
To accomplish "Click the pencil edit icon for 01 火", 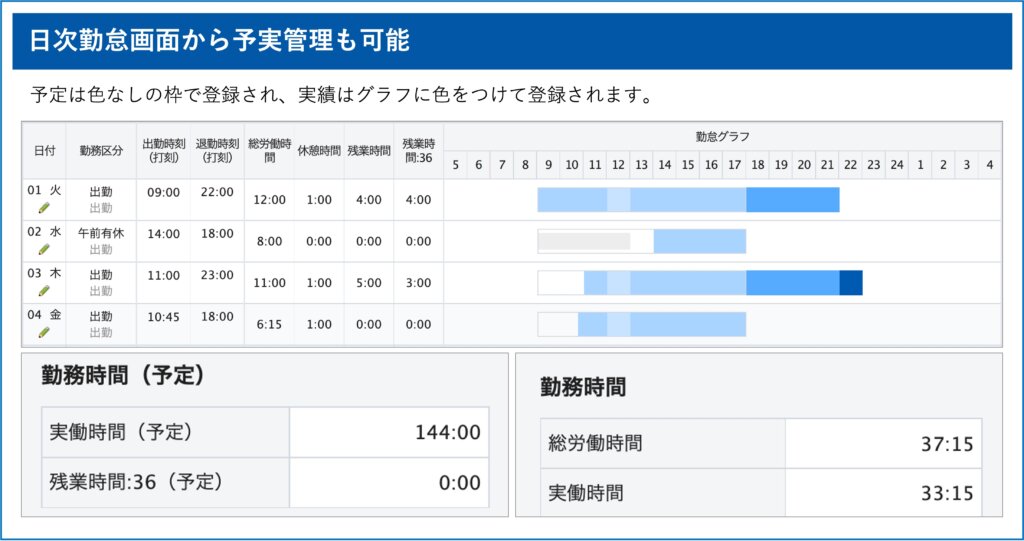I will click(43, 208).
